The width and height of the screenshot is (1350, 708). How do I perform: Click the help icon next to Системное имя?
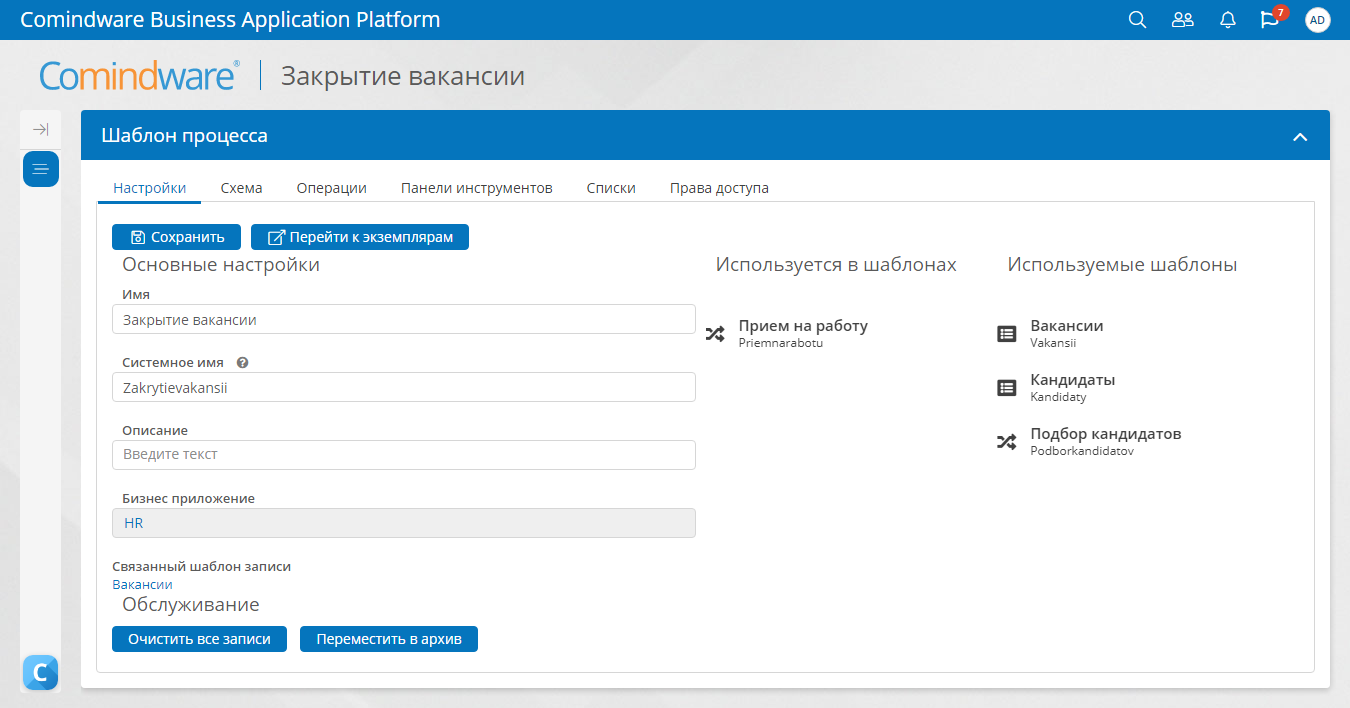242,363
